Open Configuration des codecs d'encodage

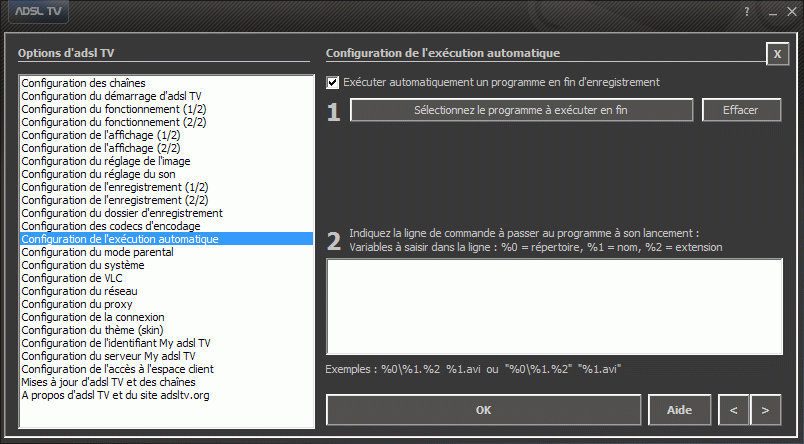pyautogui.click(x=167, y=226)
